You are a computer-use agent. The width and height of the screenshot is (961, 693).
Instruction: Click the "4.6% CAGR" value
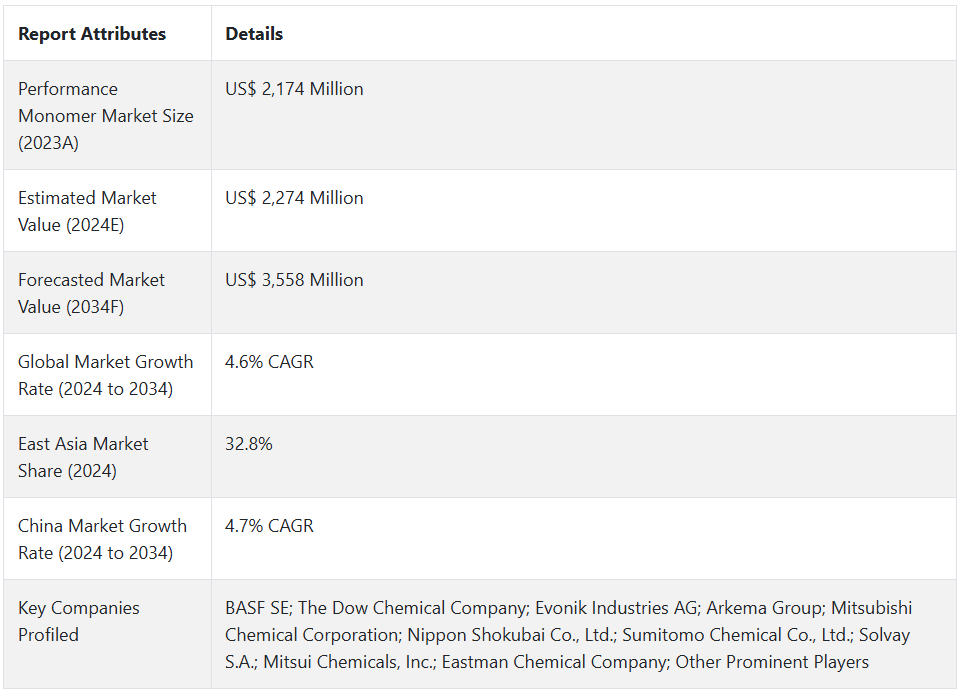pyautogui.click(x=269, y=362)
